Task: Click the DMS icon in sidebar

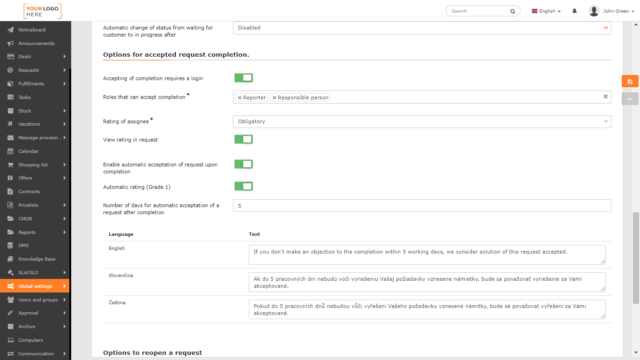Action: point(11,246)
